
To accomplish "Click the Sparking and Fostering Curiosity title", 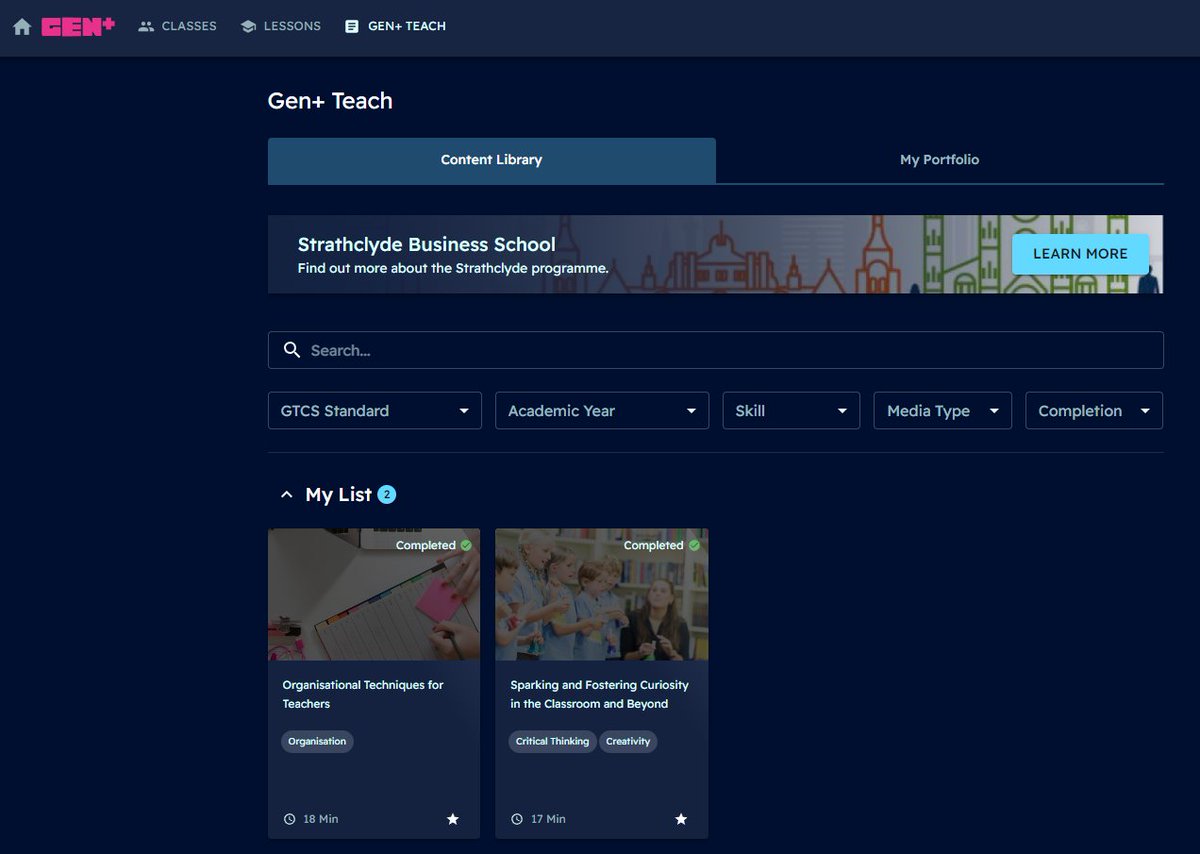I will pos(599,695).
